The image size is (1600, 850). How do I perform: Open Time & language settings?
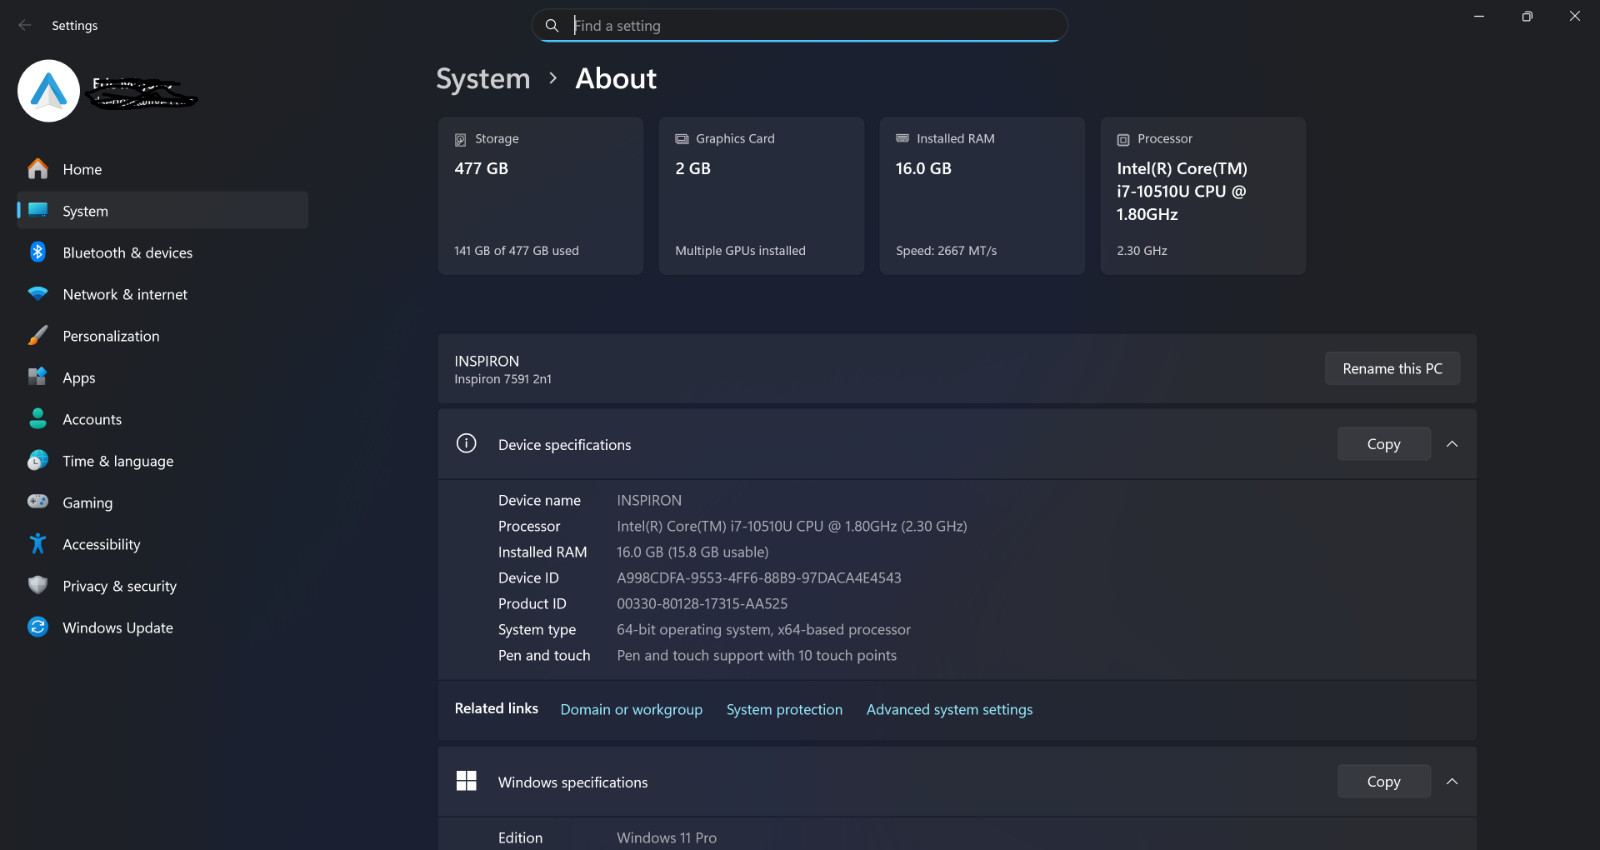[162, 460]
